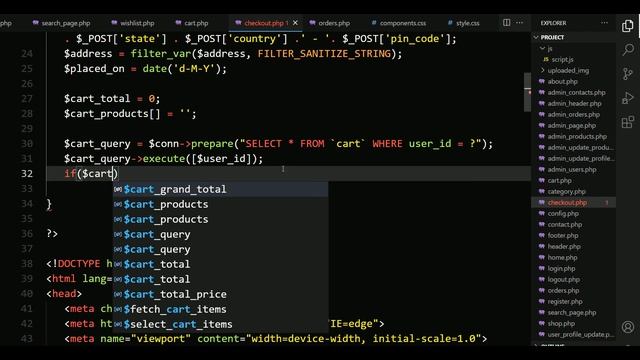
Task: Switch to the cart.php tab
Action: [192, 23]
